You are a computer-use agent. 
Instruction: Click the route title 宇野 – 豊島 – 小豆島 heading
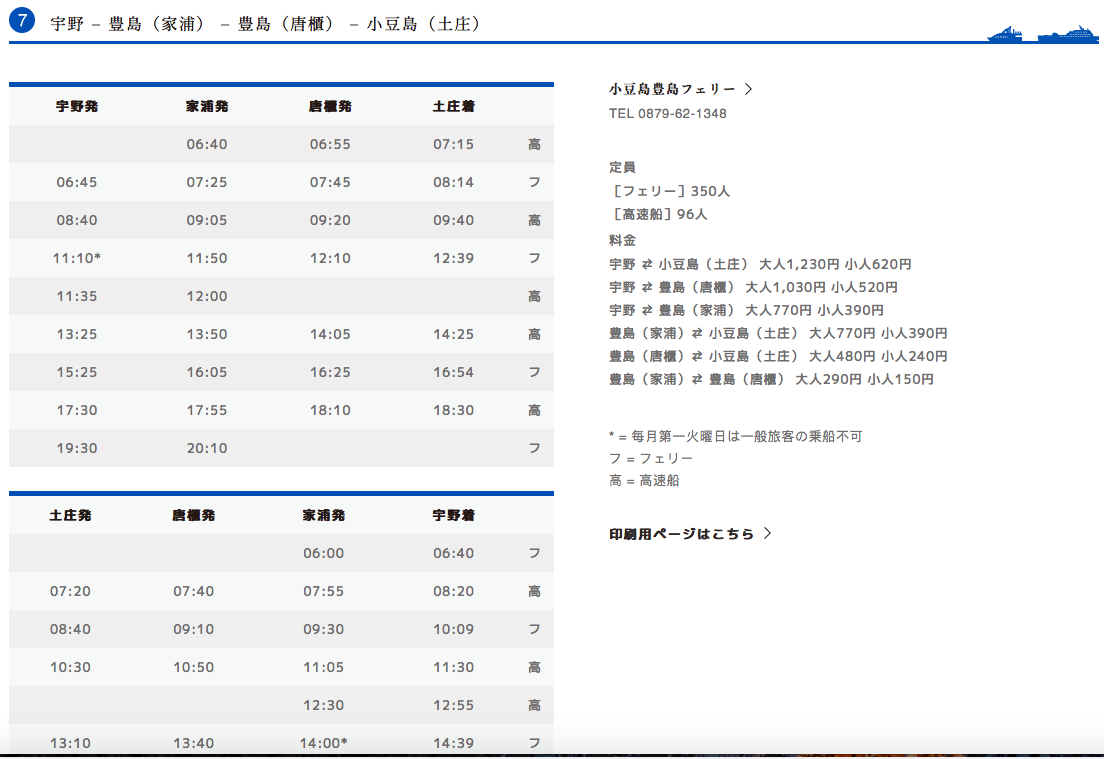266,23
